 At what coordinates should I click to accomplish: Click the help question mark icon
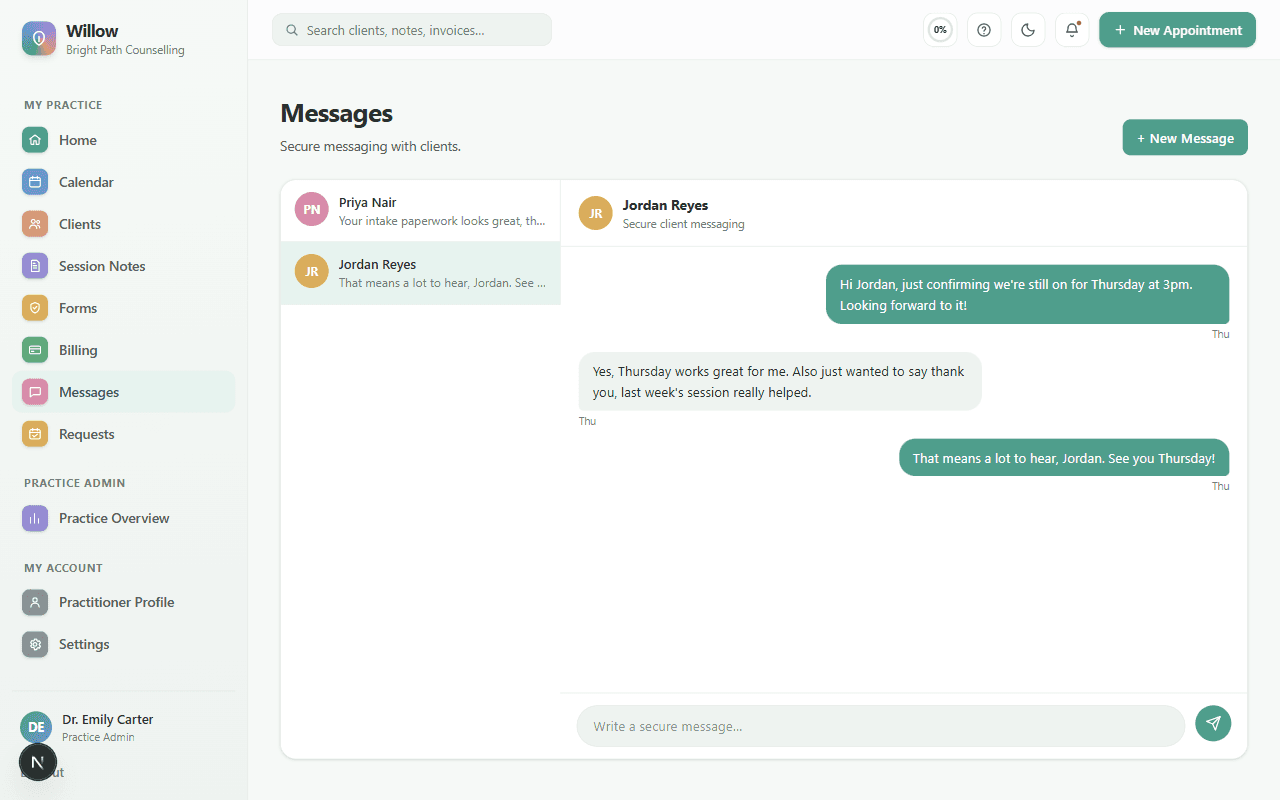(984, 30)
